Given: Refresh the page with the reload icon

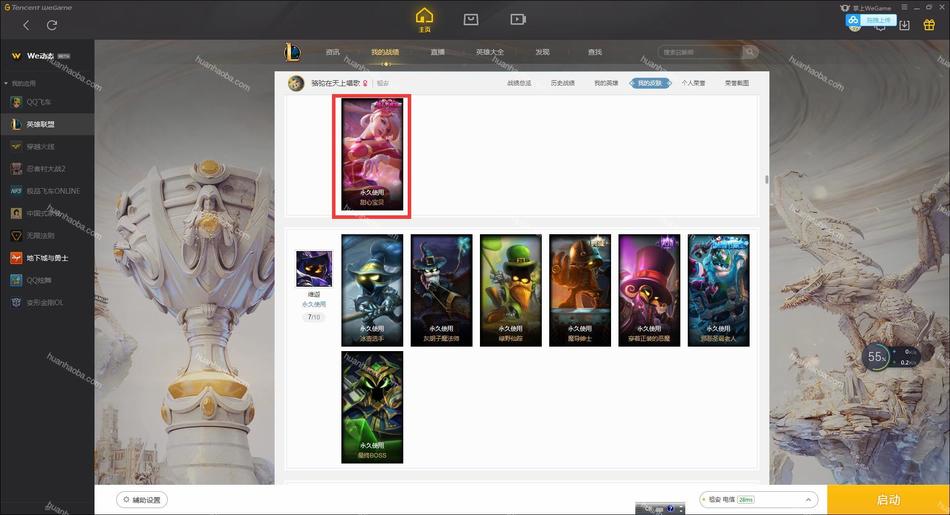Looking at the screenshot, I should 52,25.
